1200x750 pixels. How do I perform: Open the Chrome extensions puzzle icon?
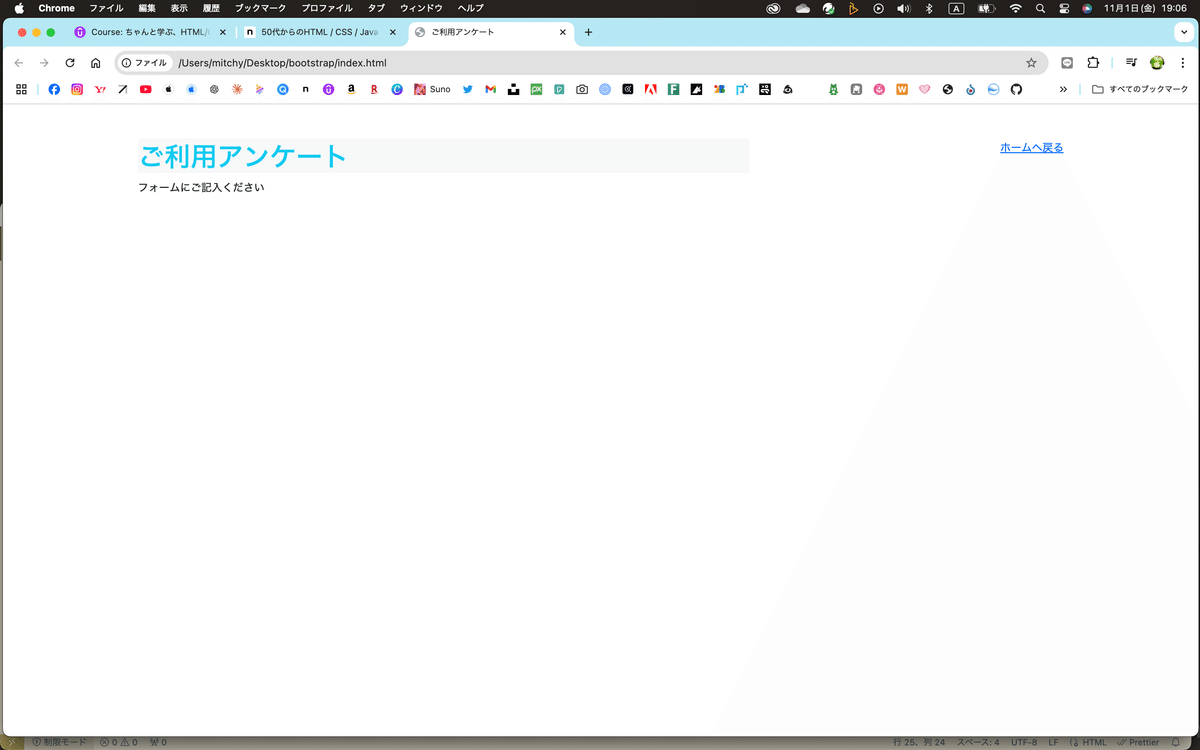pos(1093,62)
